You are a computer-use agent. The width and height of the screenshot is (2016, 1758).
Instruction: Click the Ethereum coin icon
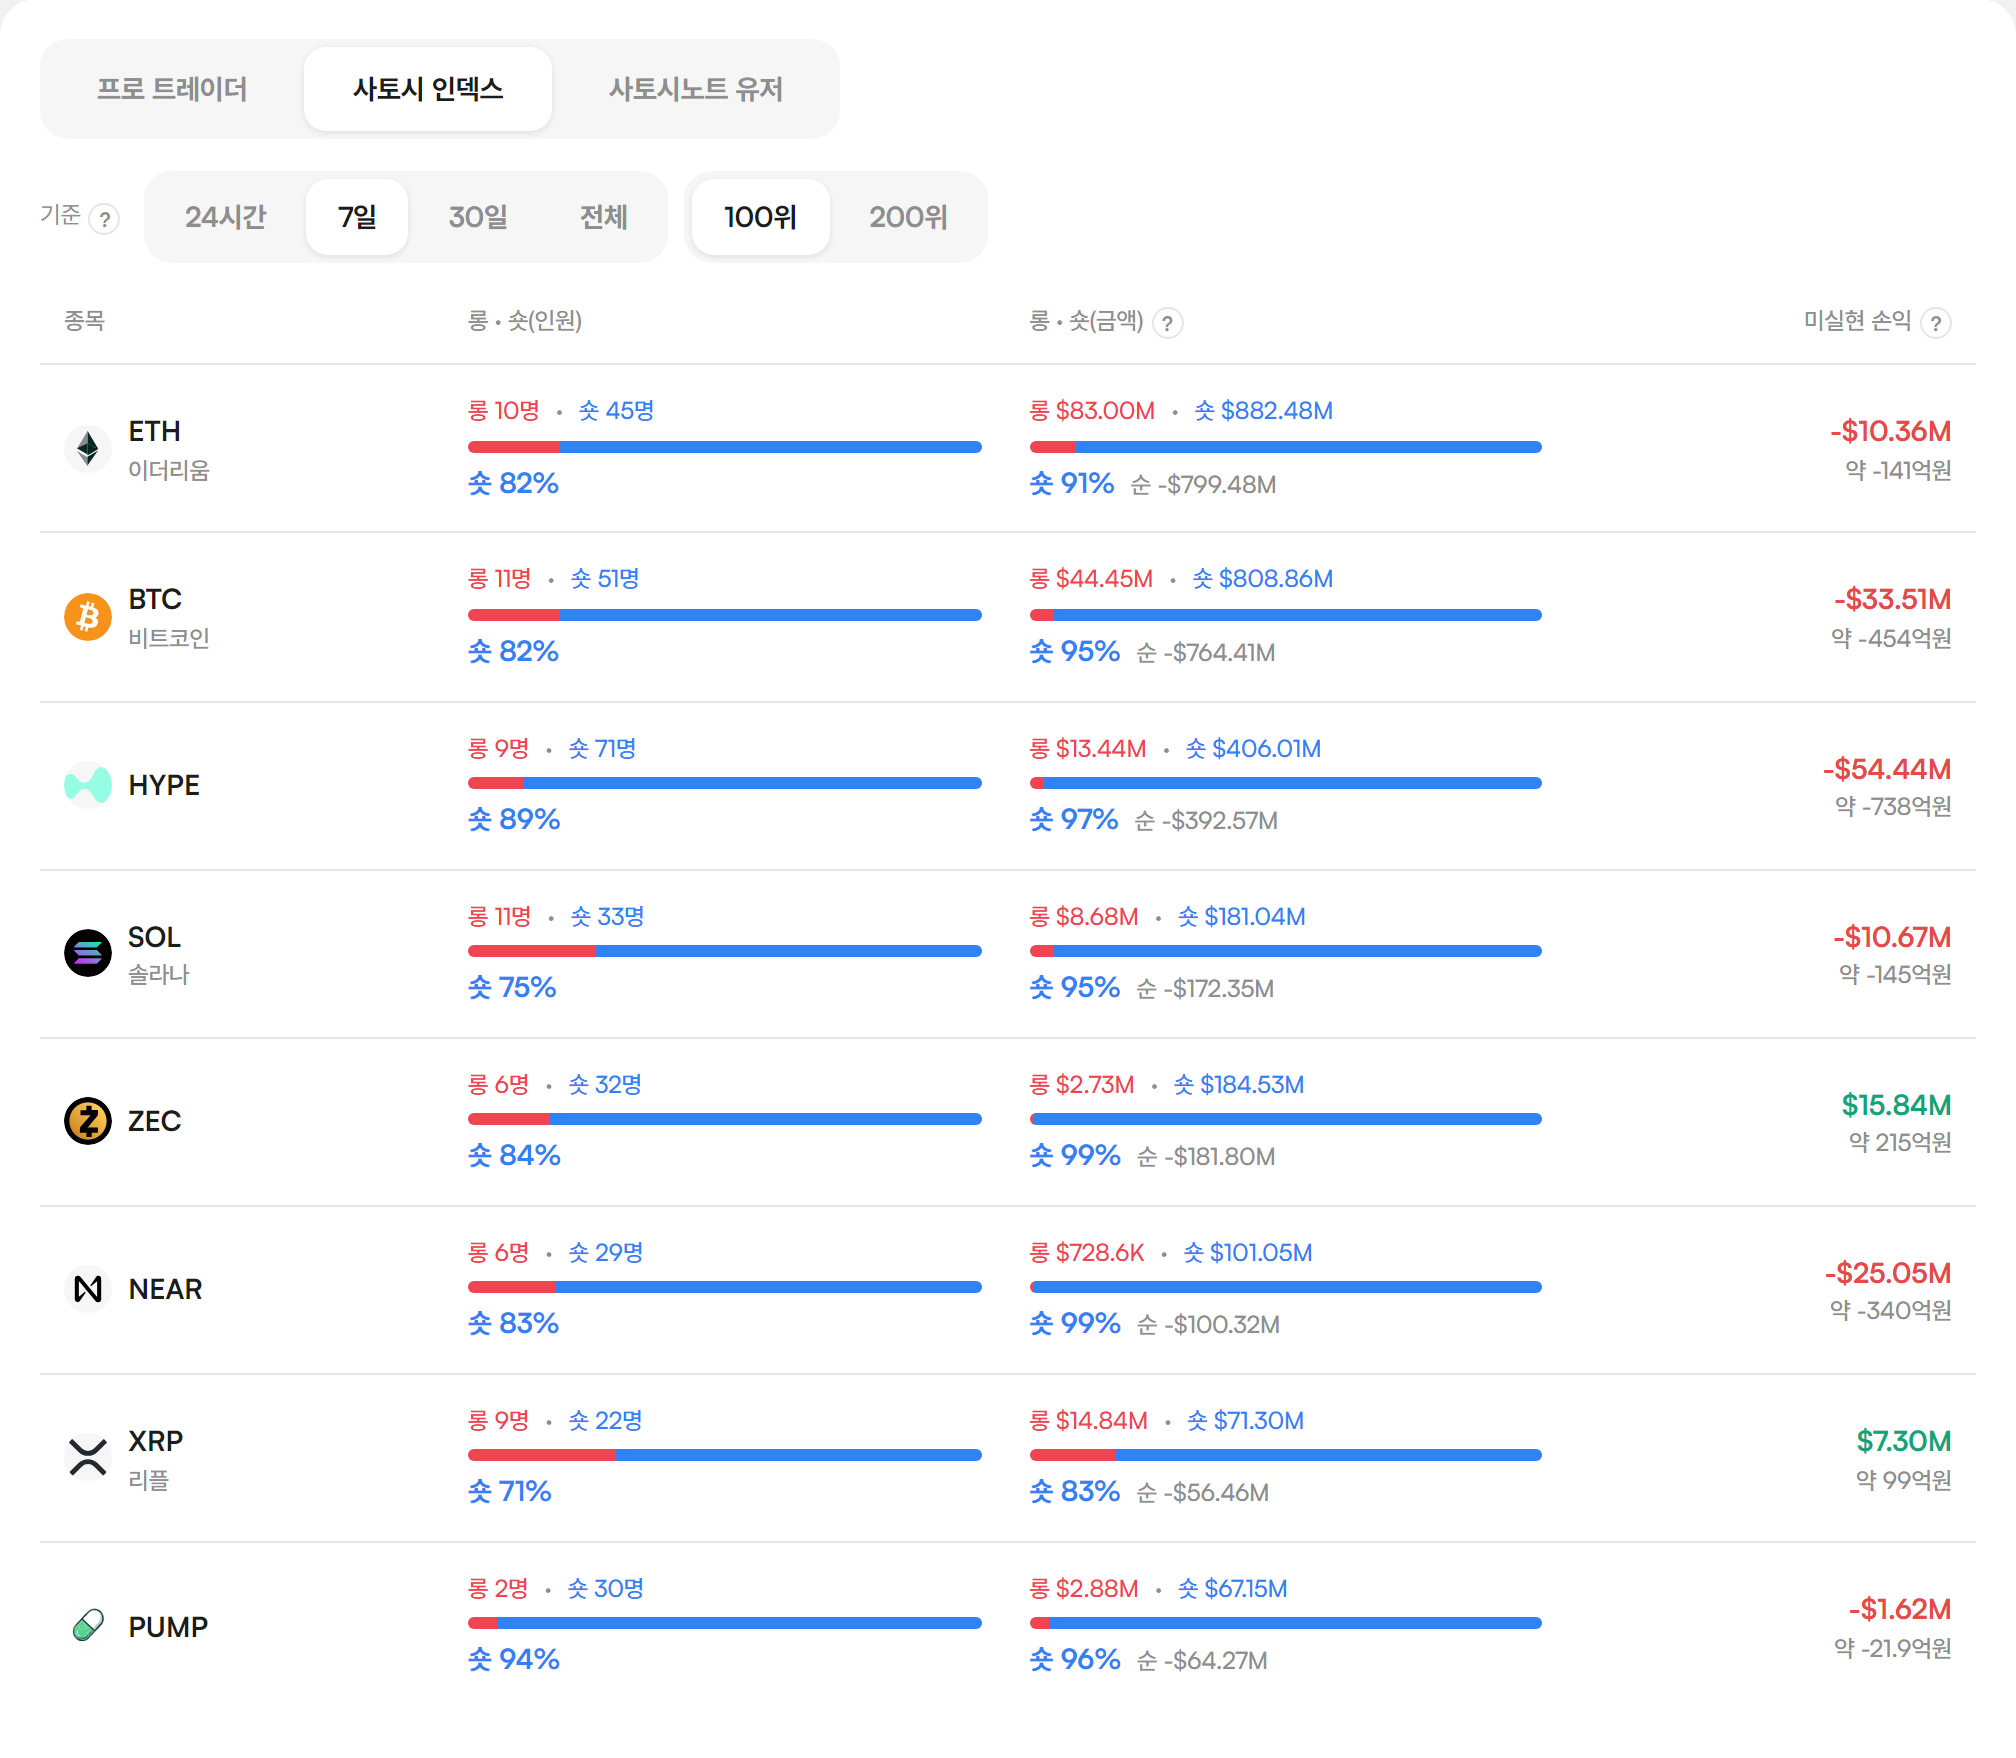tap(88, 448)
